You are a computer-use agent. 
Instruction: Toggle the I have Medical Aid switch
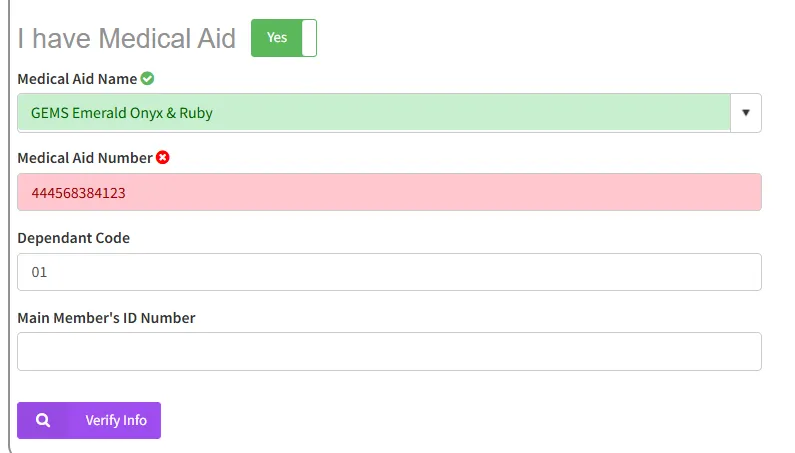click(x=284, y=38)
